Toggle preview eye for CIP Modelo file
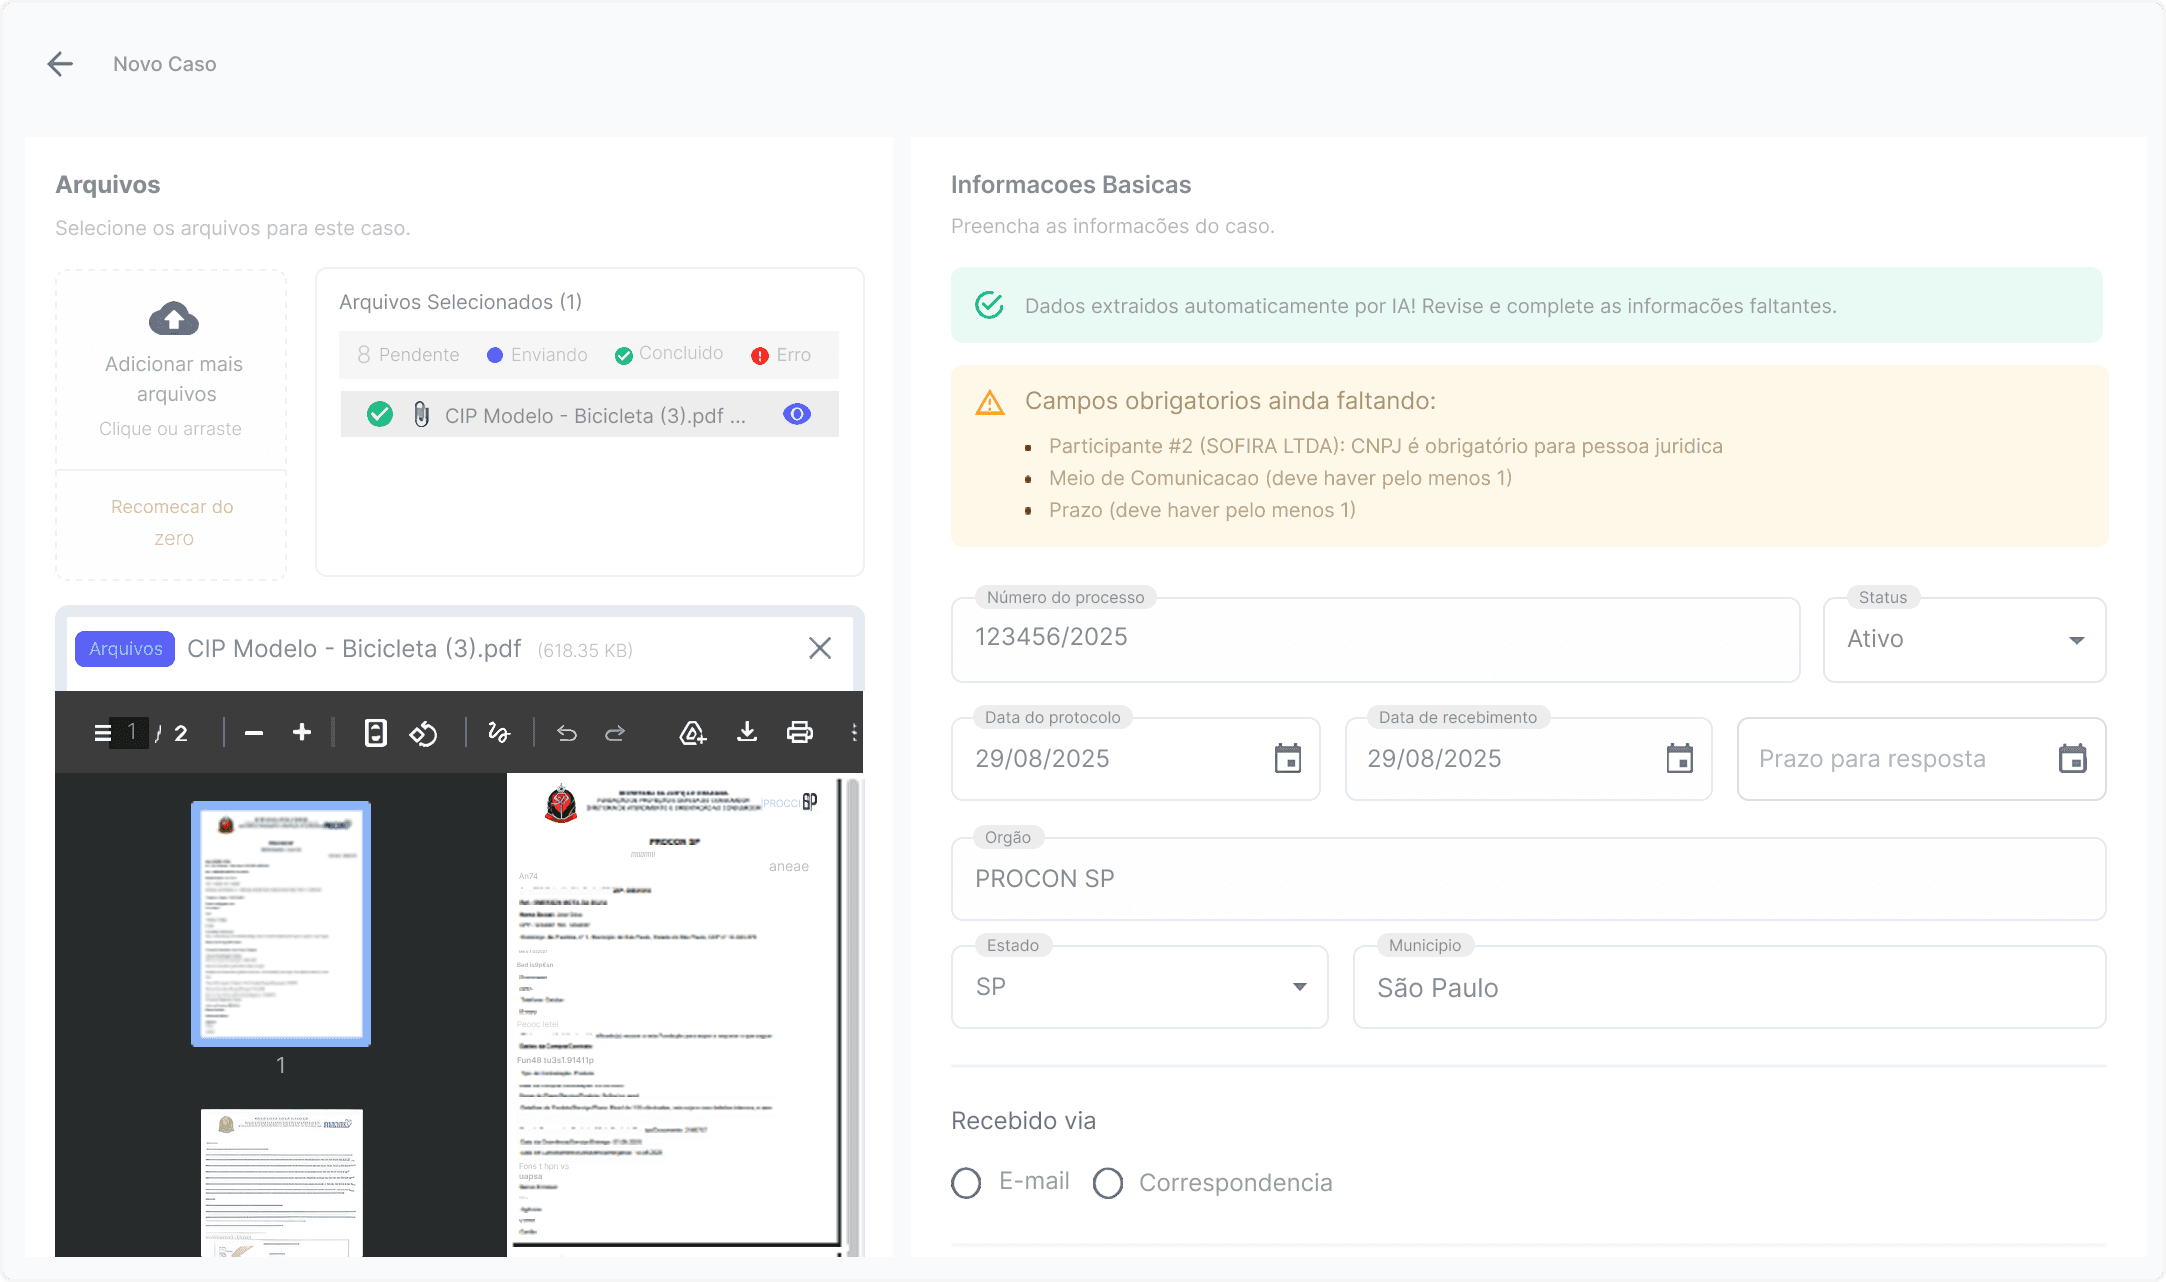Image resolution: width=2166 pixels, height=1282 pixels. click(x=797, y=414)
